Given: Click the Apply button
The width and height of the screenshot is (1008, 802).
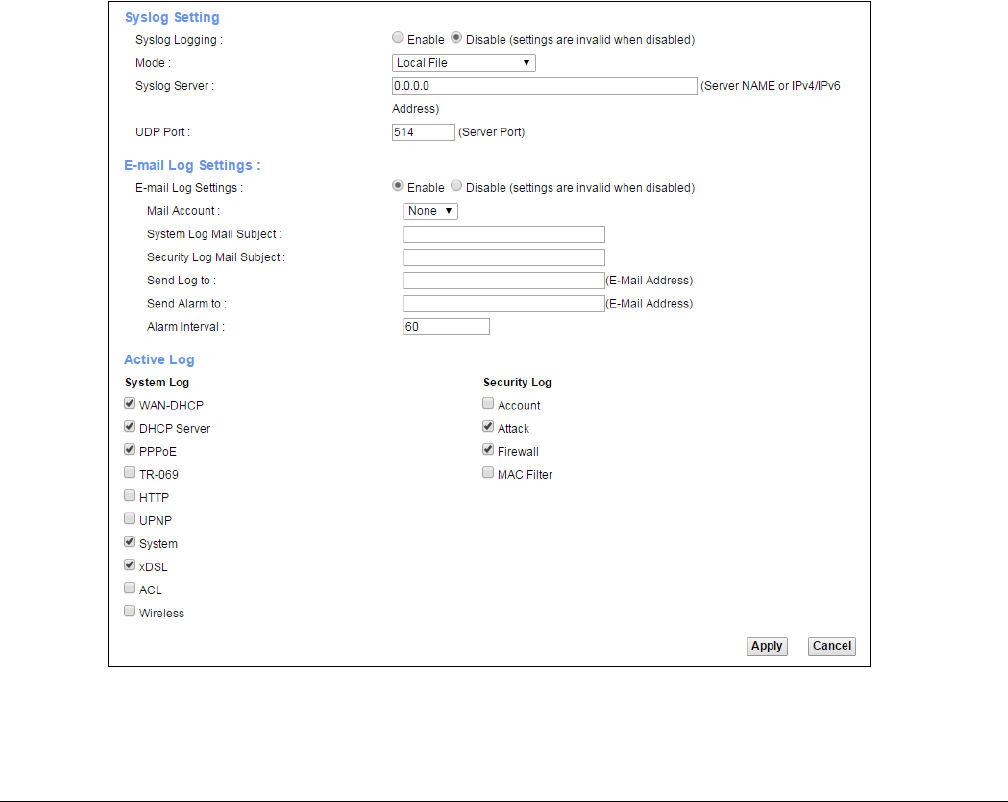Looking at the screenshot, I should 768,646.
